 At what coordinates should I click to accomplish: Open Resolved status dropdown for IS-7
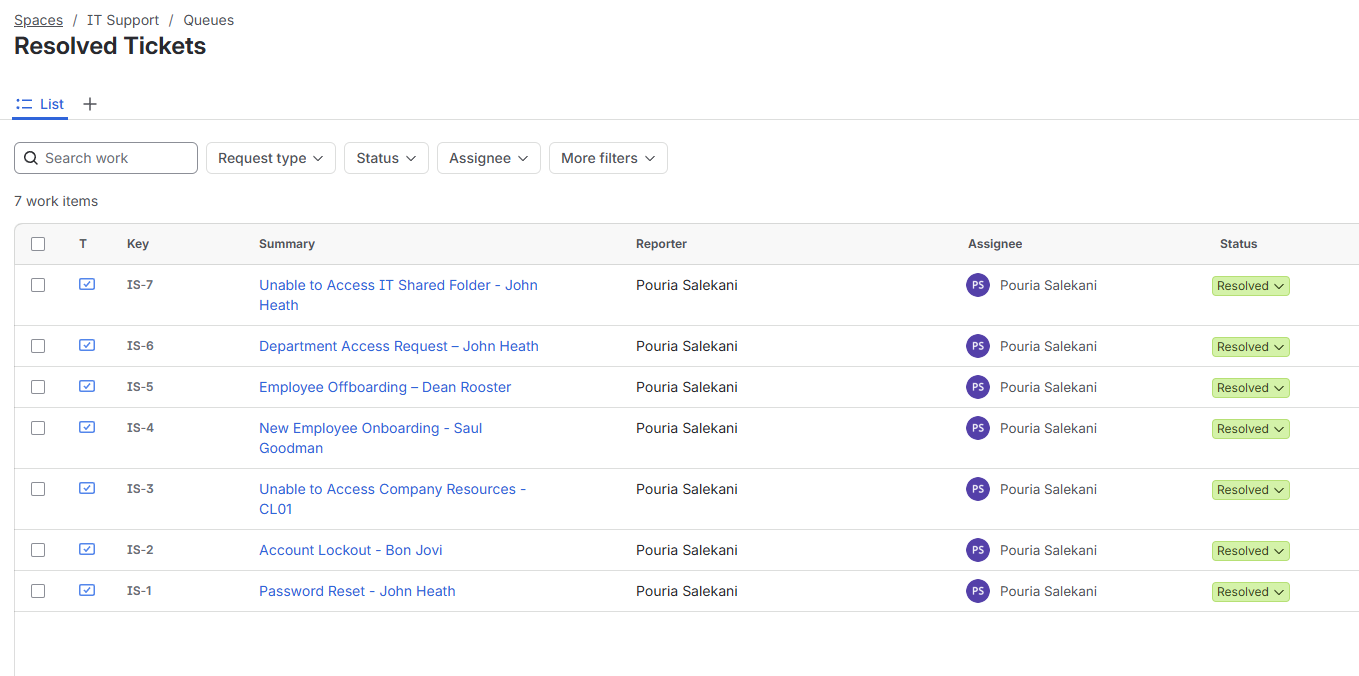[x=1251, y=286]
